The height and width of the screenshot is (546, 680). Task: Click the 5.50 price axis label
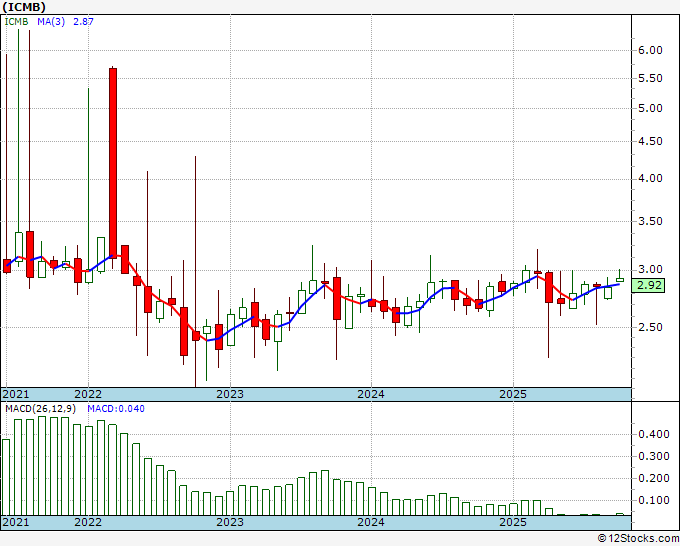click(x=651, y=78)
